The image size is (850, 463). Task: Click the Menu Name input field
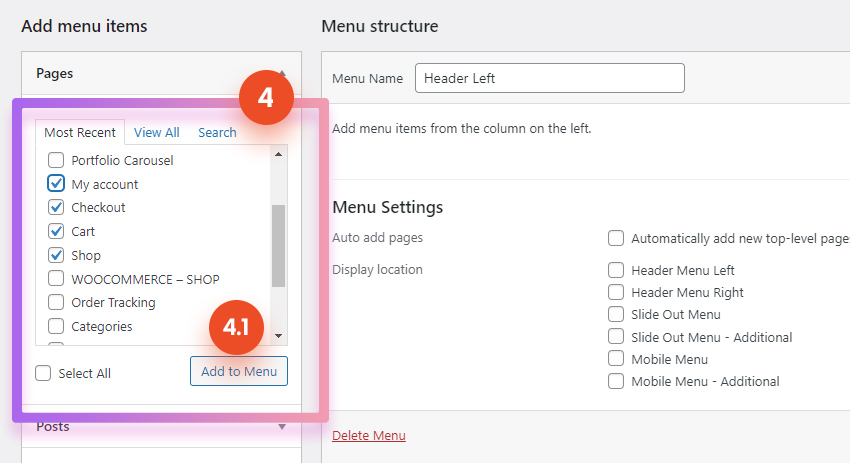click(x=550, y=78)
